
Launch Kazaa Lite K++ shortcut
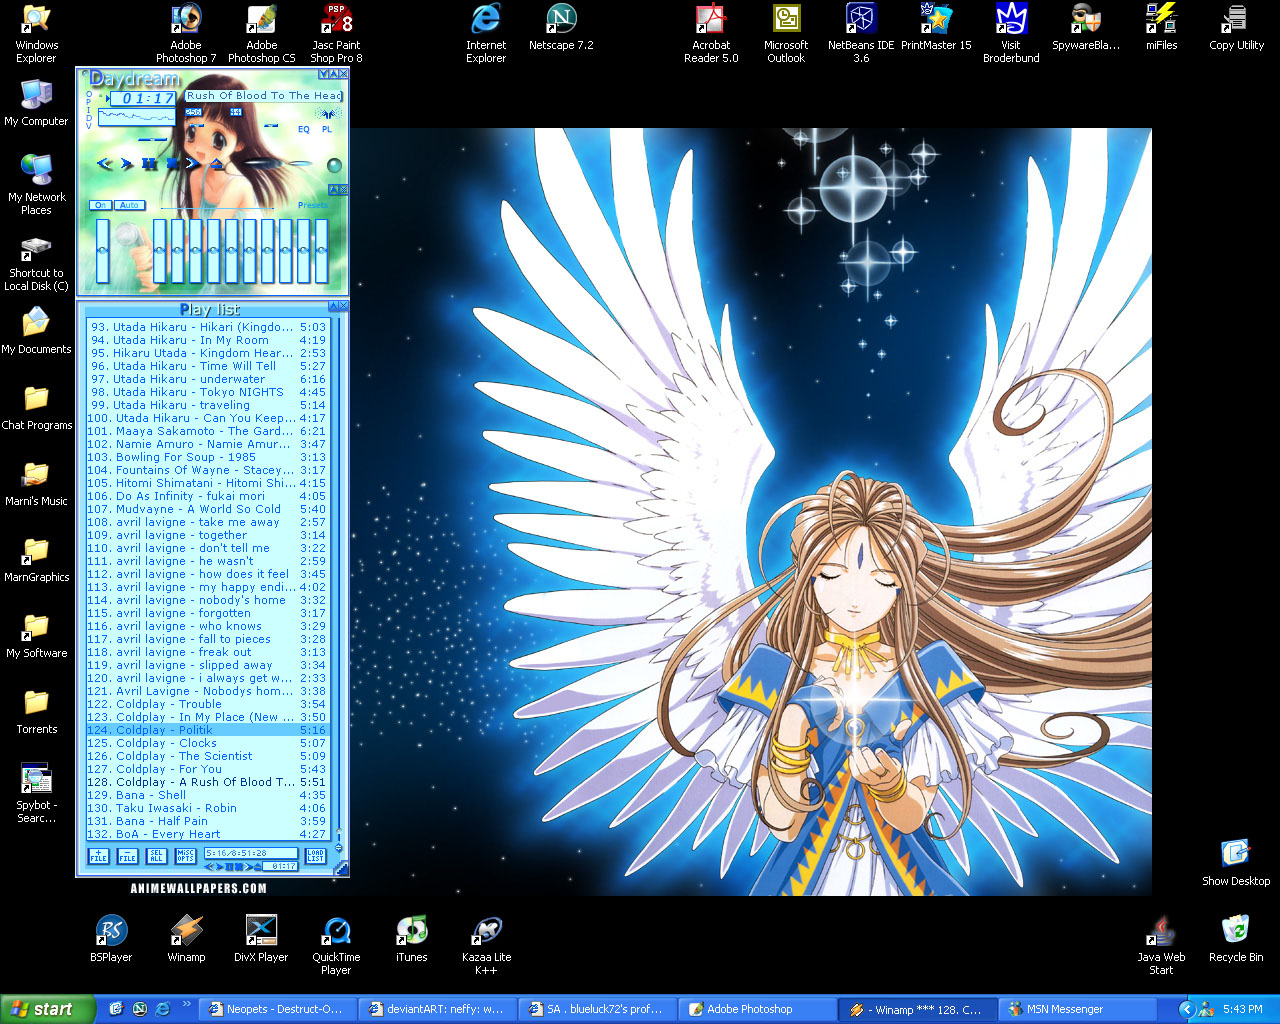click(486, 945)
